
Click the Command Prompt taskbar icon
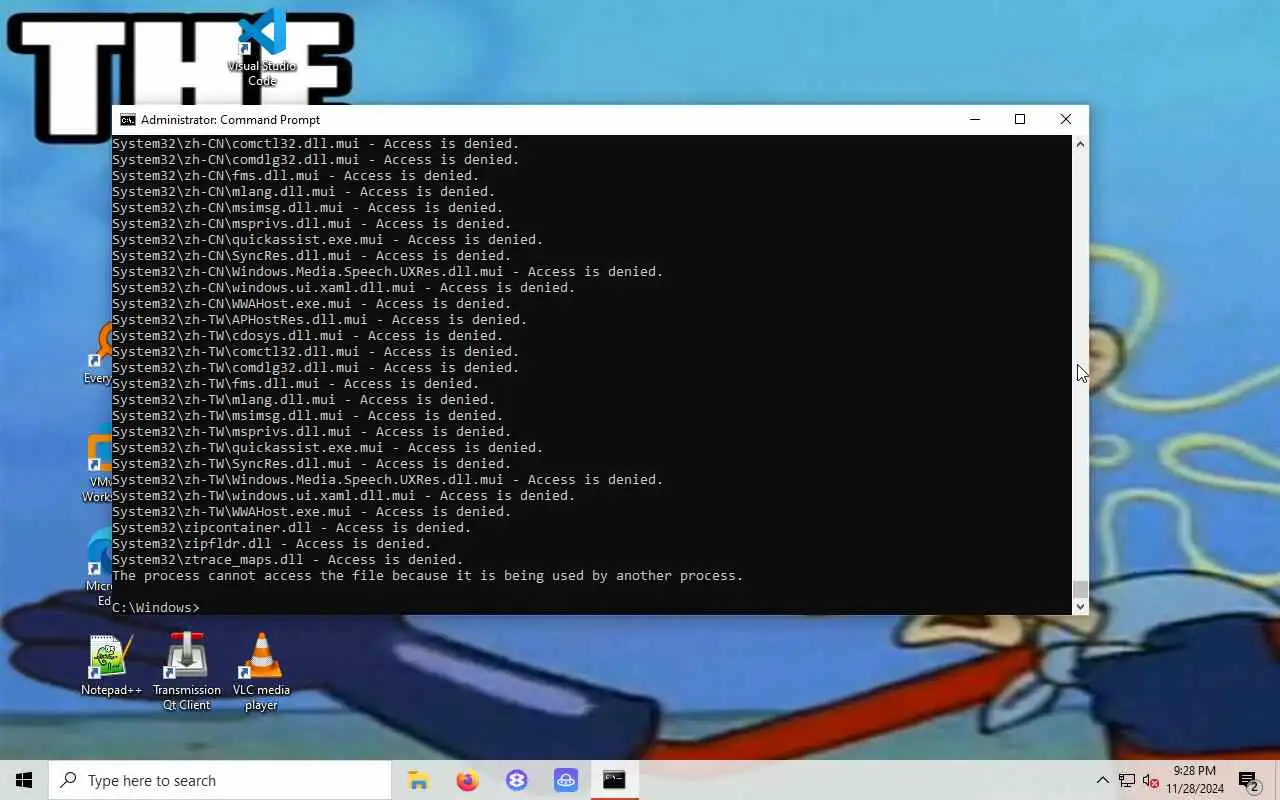click(x=614, y=780)
